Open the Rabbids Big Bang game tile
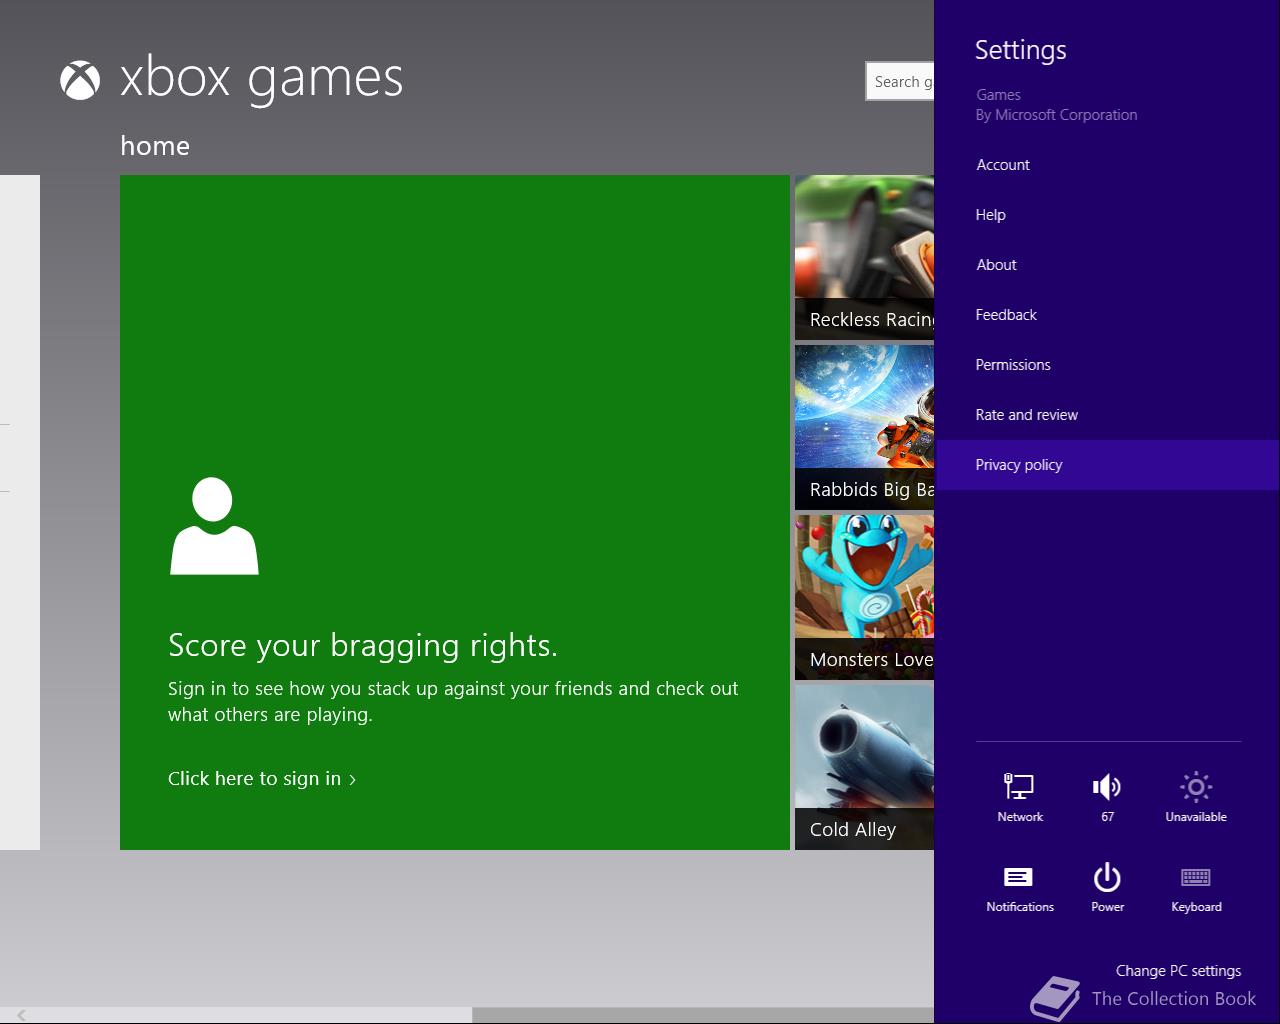Viewport: 1280px width, 1024px height. [x=864, y=428]
